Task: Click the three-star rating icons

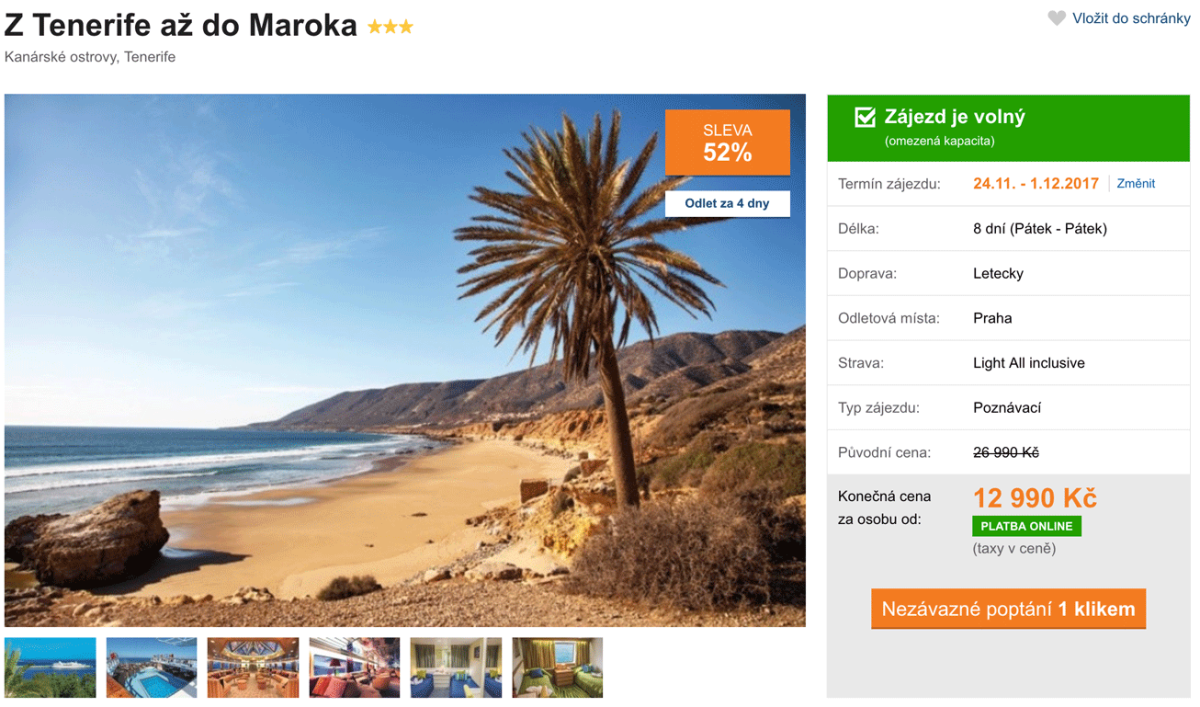Action: point(390,27)
